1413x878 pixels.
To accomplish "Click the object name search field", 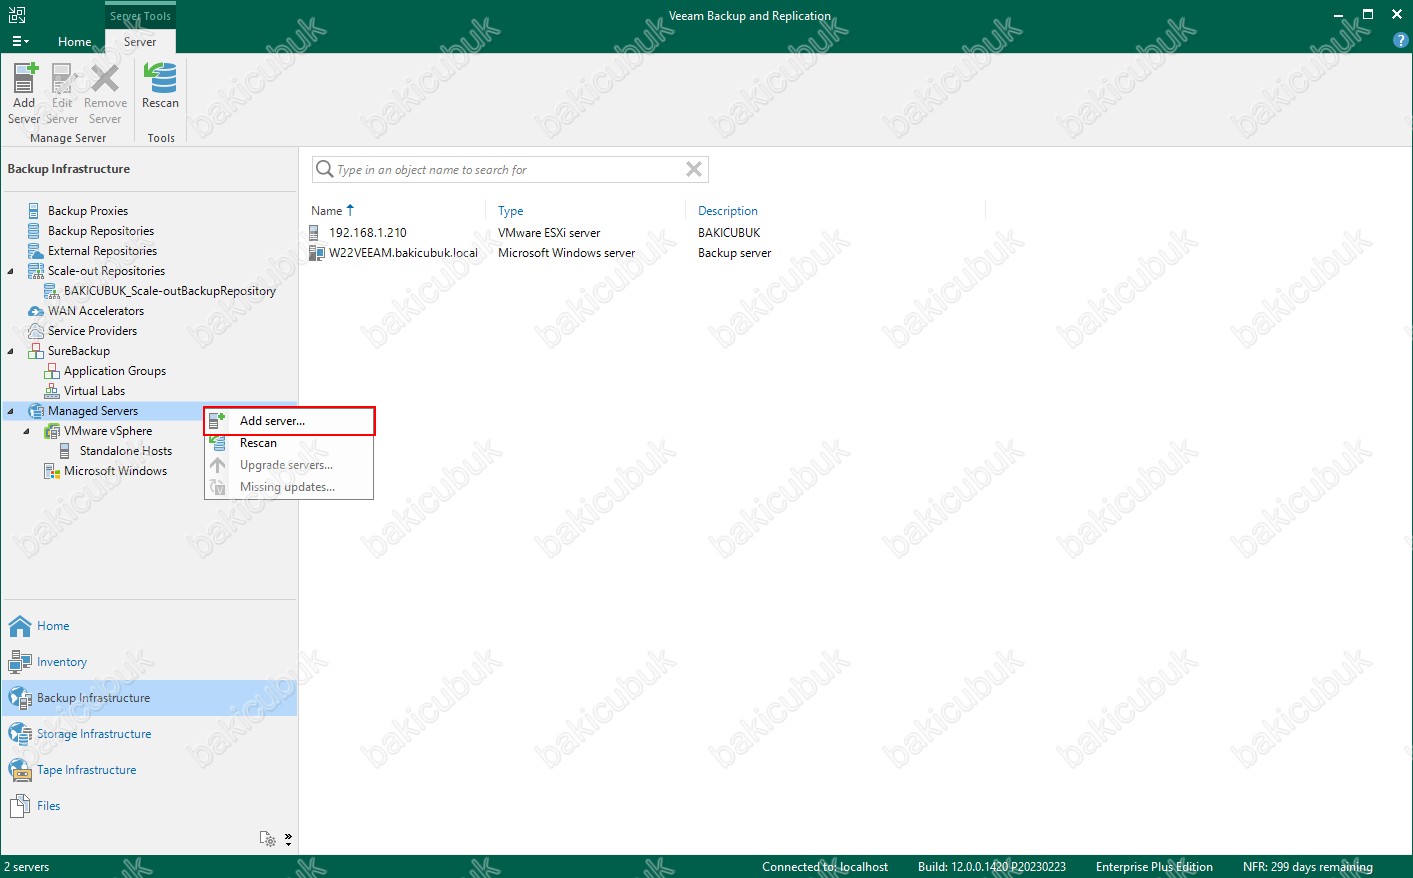I will coord(508,170).
